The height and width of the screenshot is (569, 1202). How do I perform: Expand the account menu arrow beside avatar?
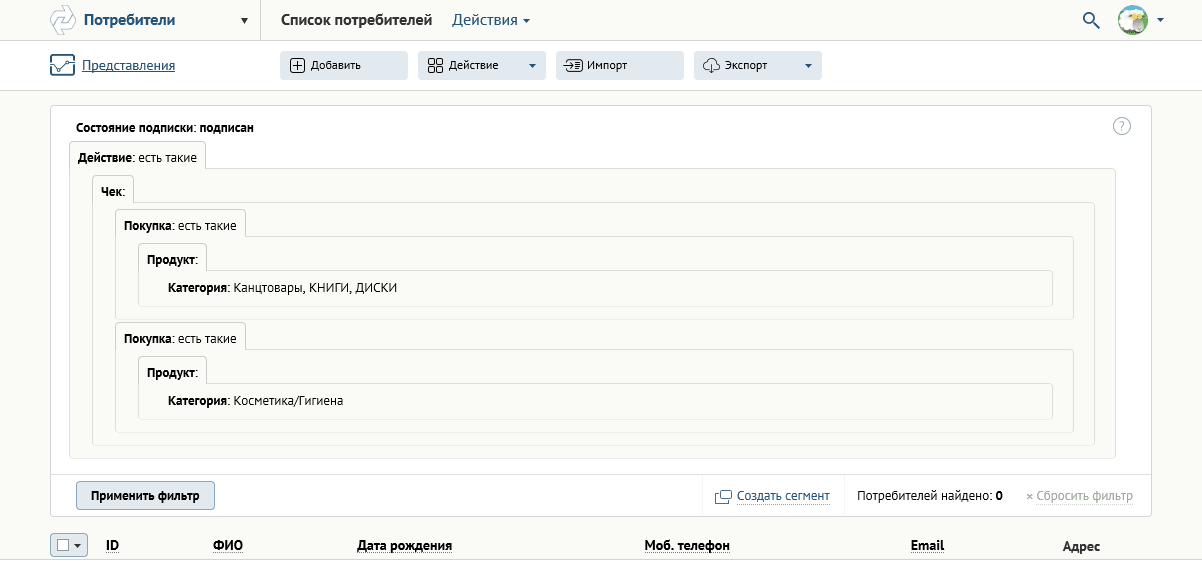click(x=1160, y=20)
